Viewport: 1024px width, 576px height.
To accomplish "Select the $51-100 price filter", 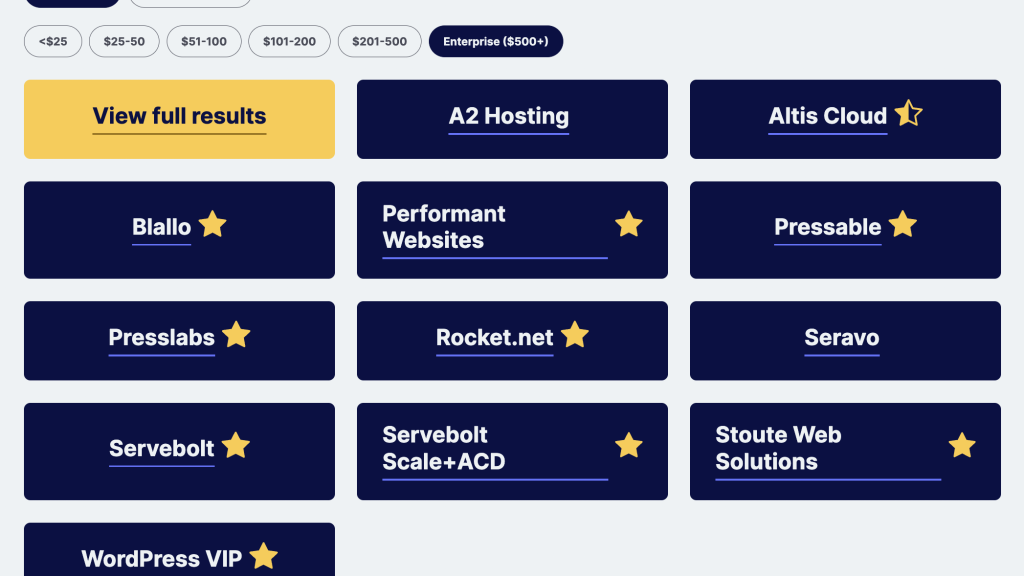I will coord(204,41).
